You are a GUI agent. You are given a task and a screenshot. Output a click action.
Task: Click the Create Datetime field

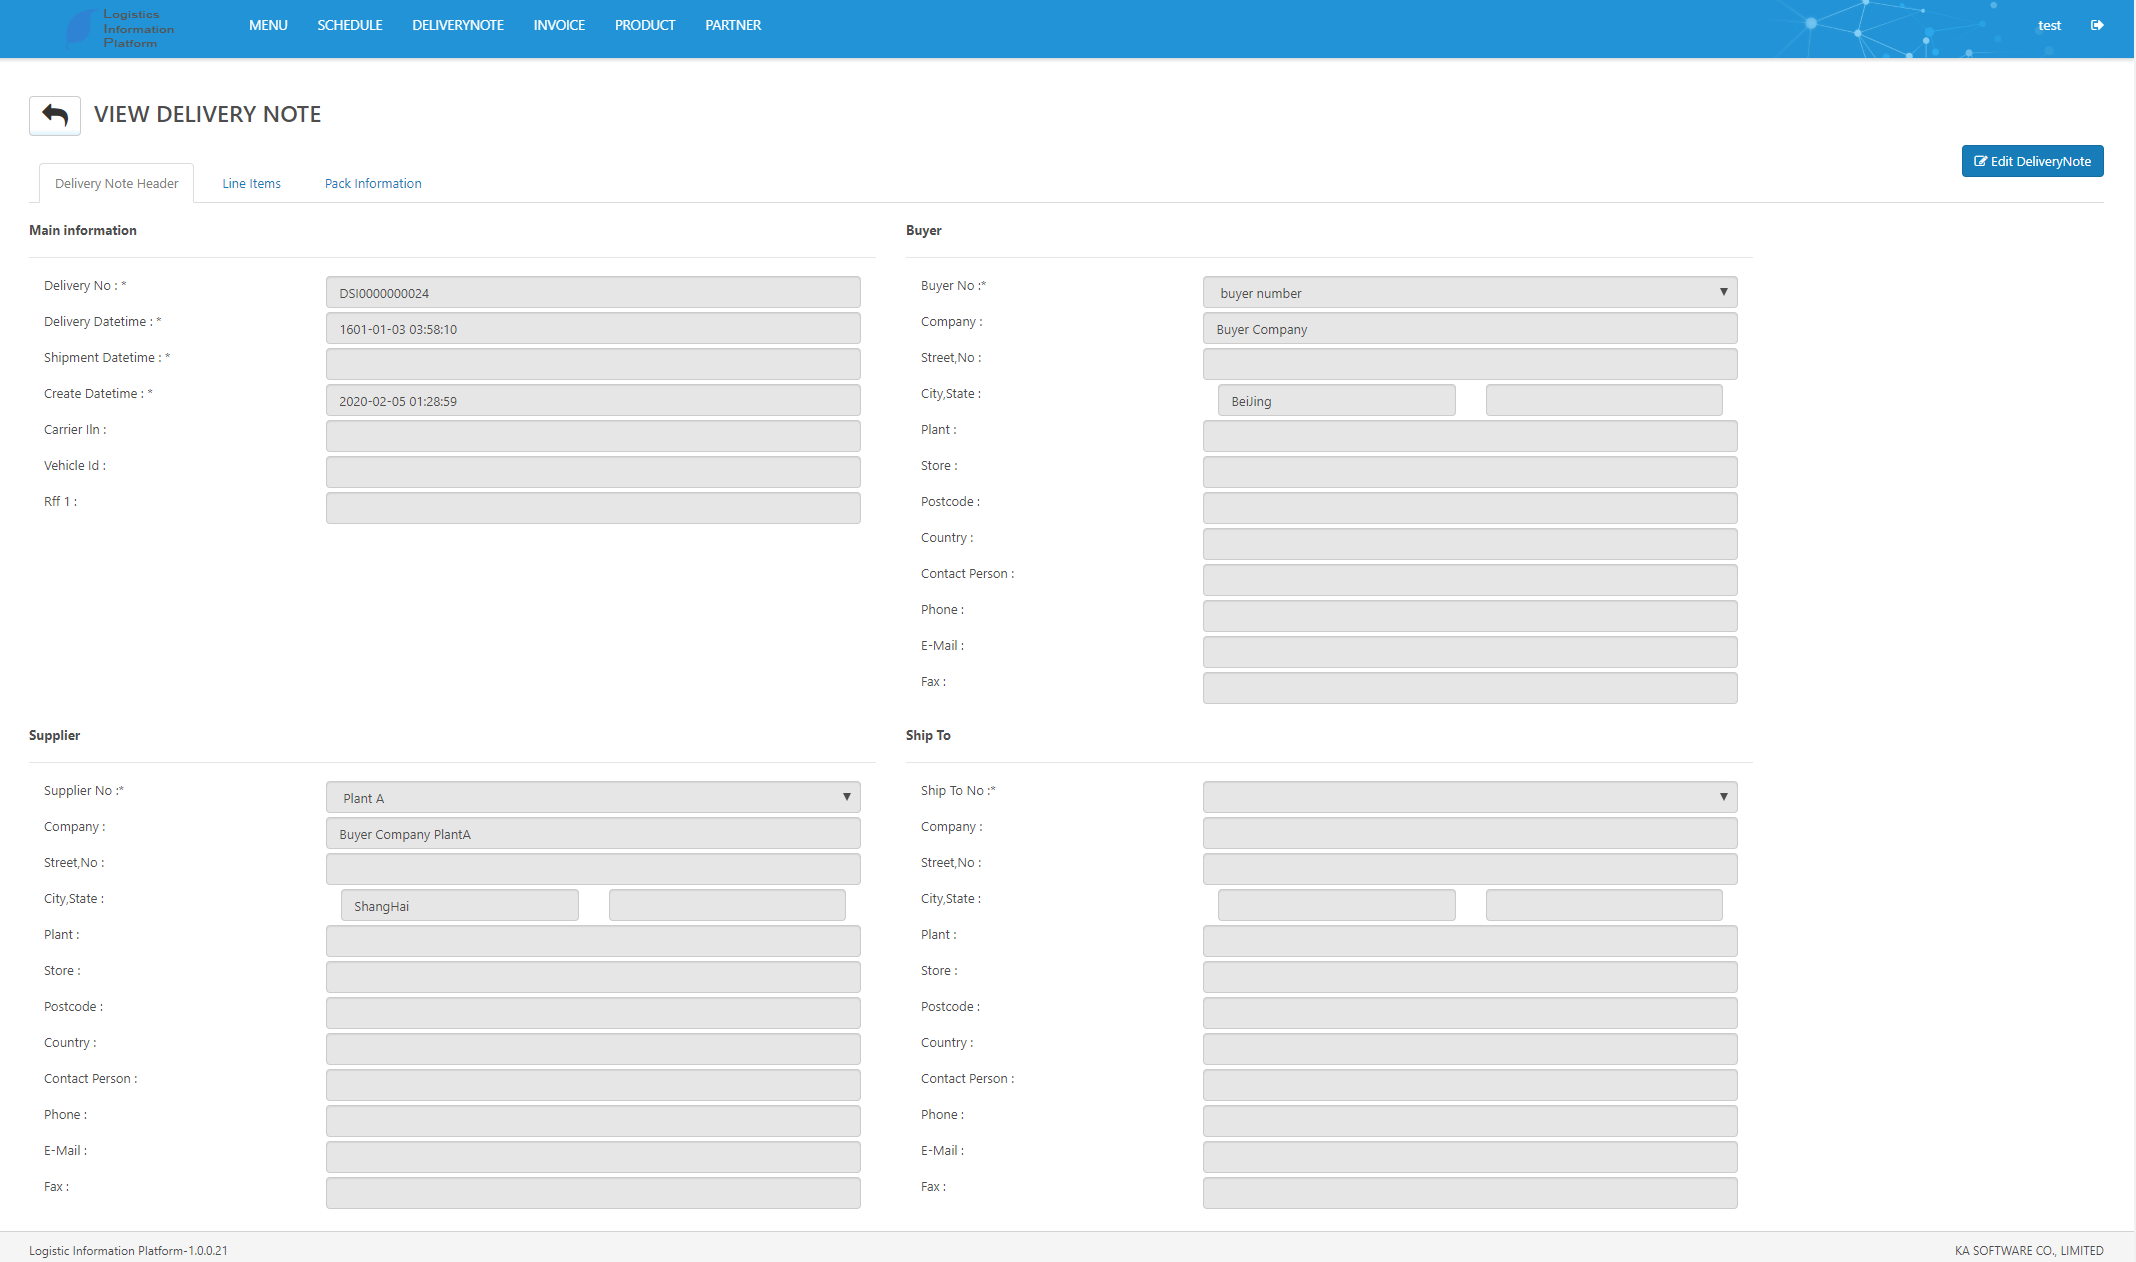[593, 400]
